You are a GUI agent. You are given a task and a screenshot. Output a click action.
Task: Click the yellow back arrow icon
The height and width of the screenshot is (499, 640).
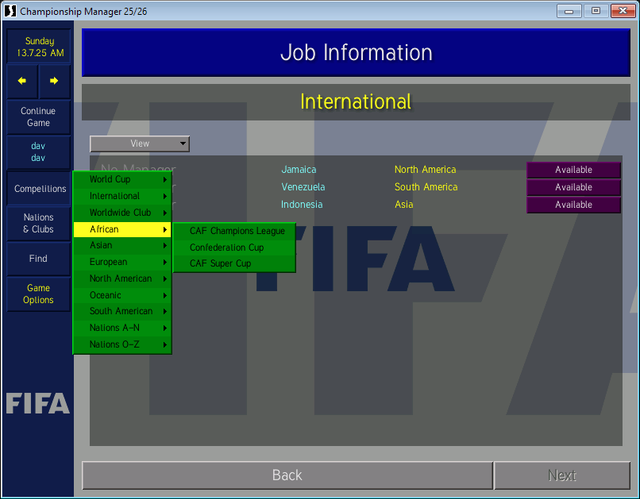[22, 81]
